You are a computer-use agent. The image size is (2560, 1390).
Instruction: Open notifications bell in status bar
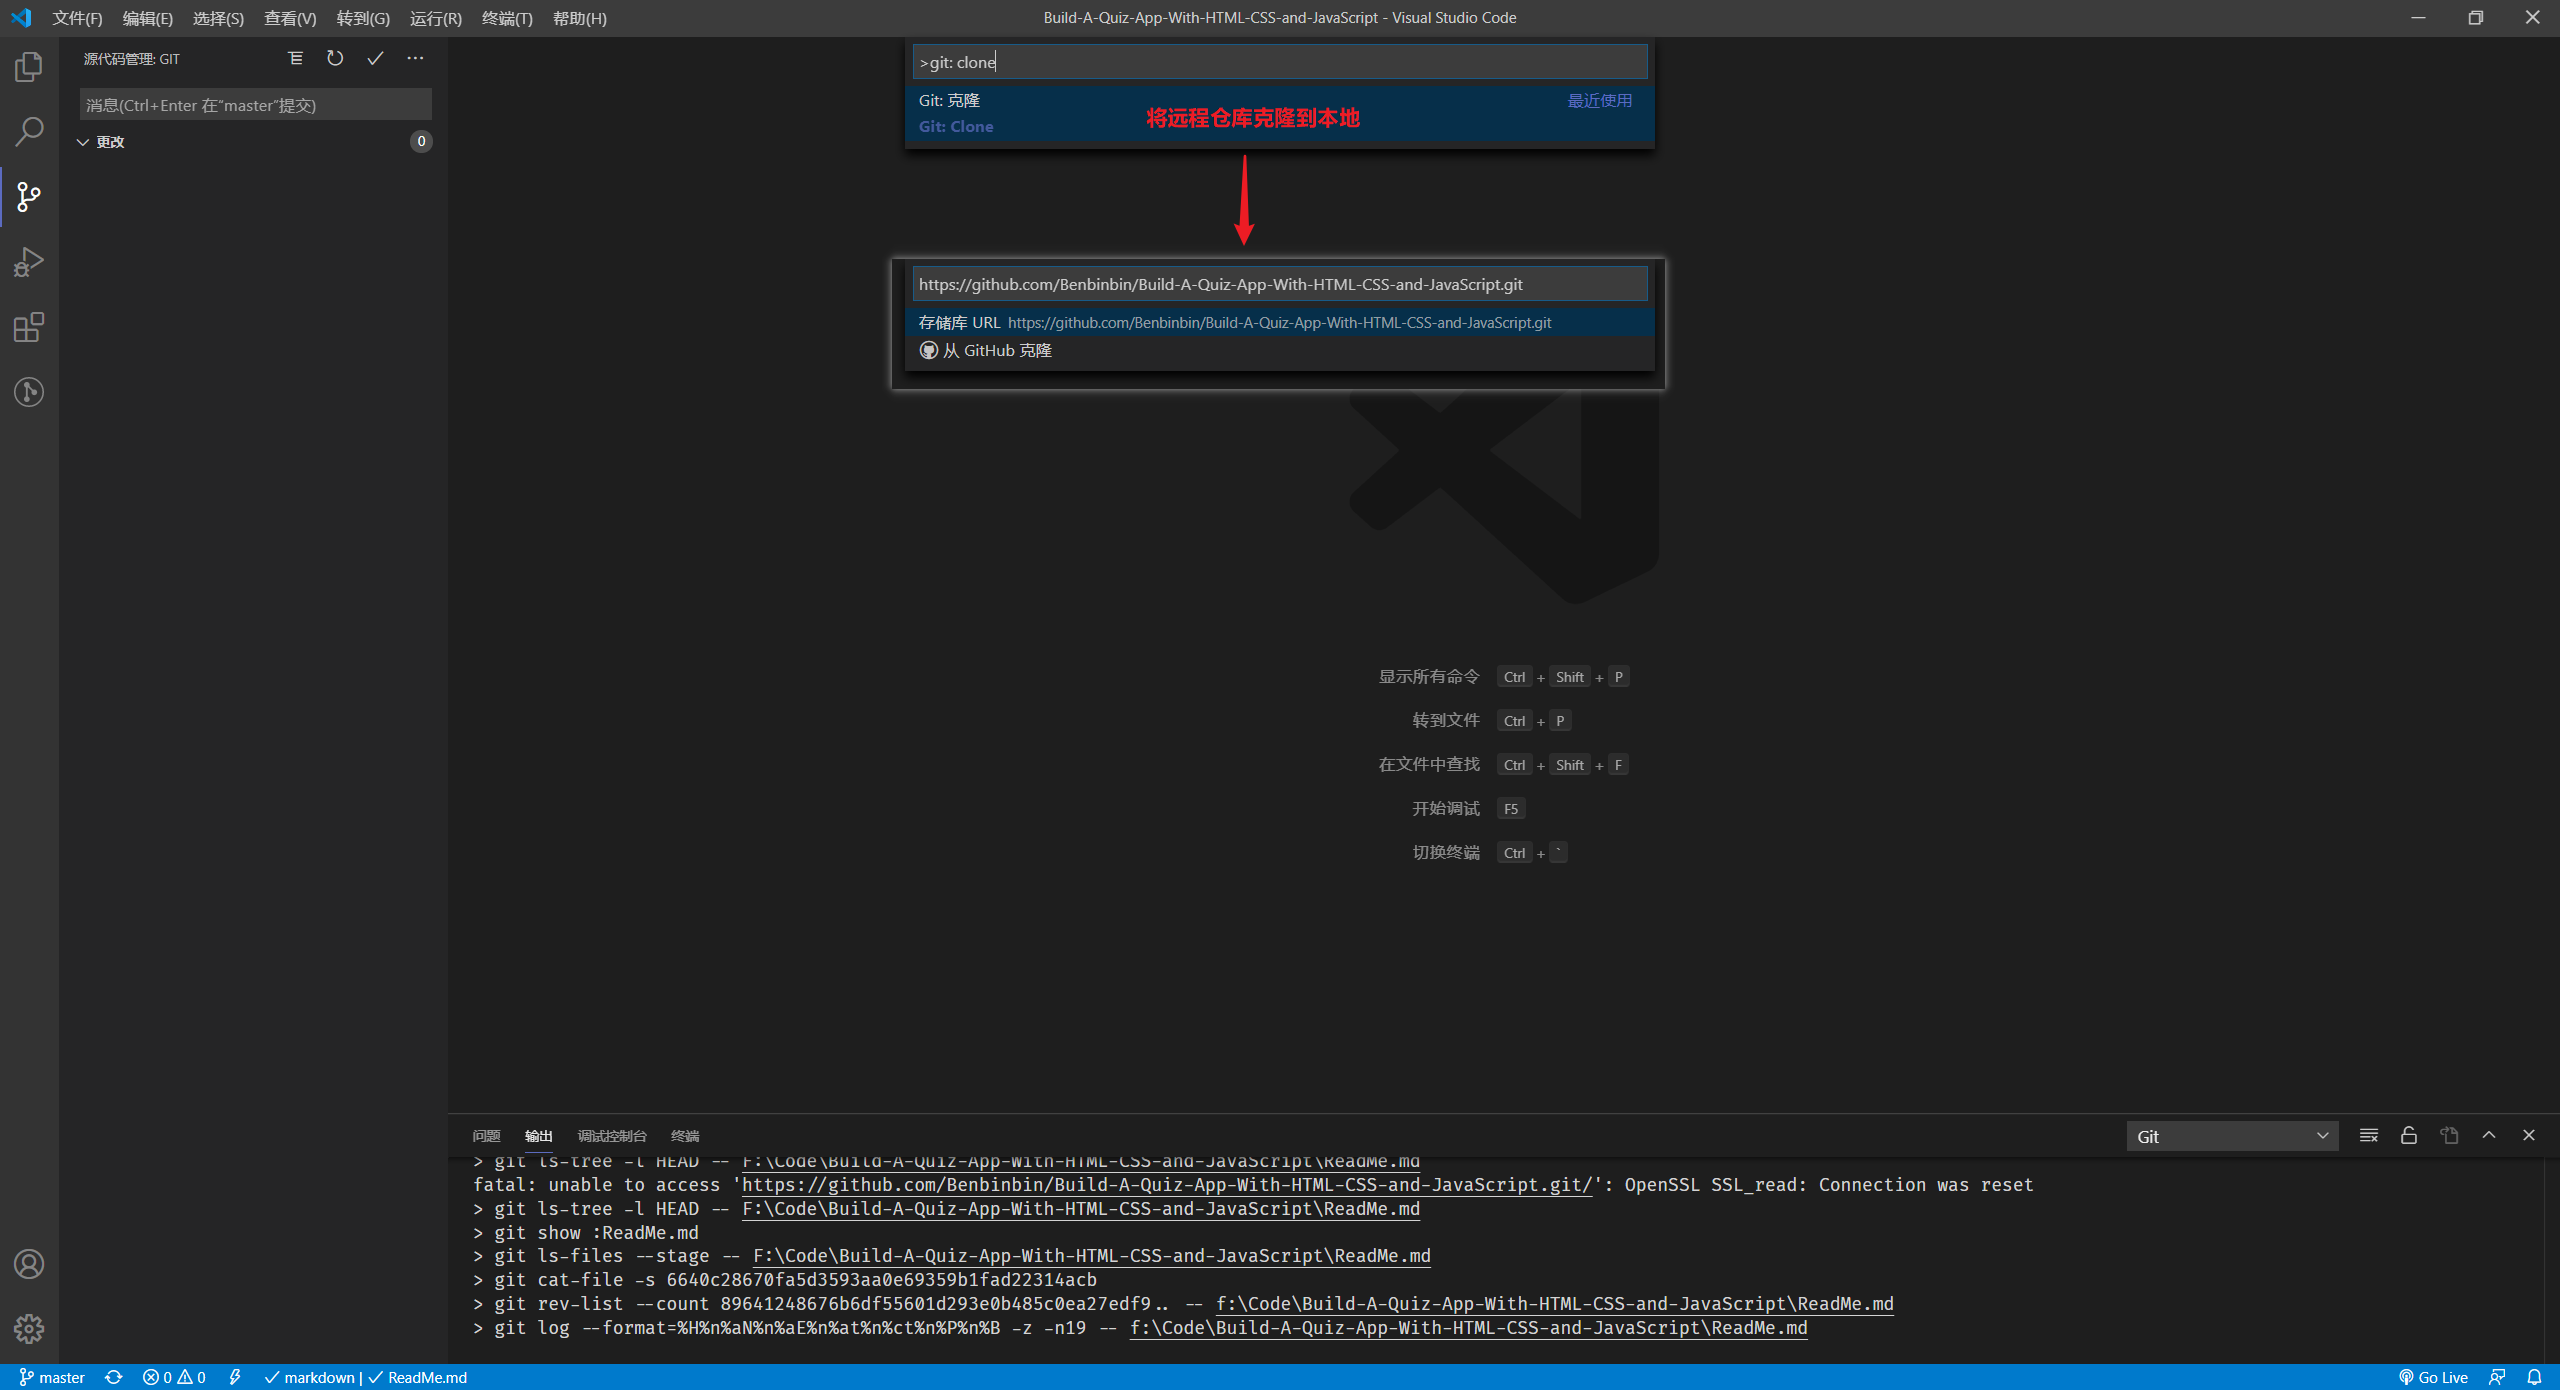point(2534,1377)
